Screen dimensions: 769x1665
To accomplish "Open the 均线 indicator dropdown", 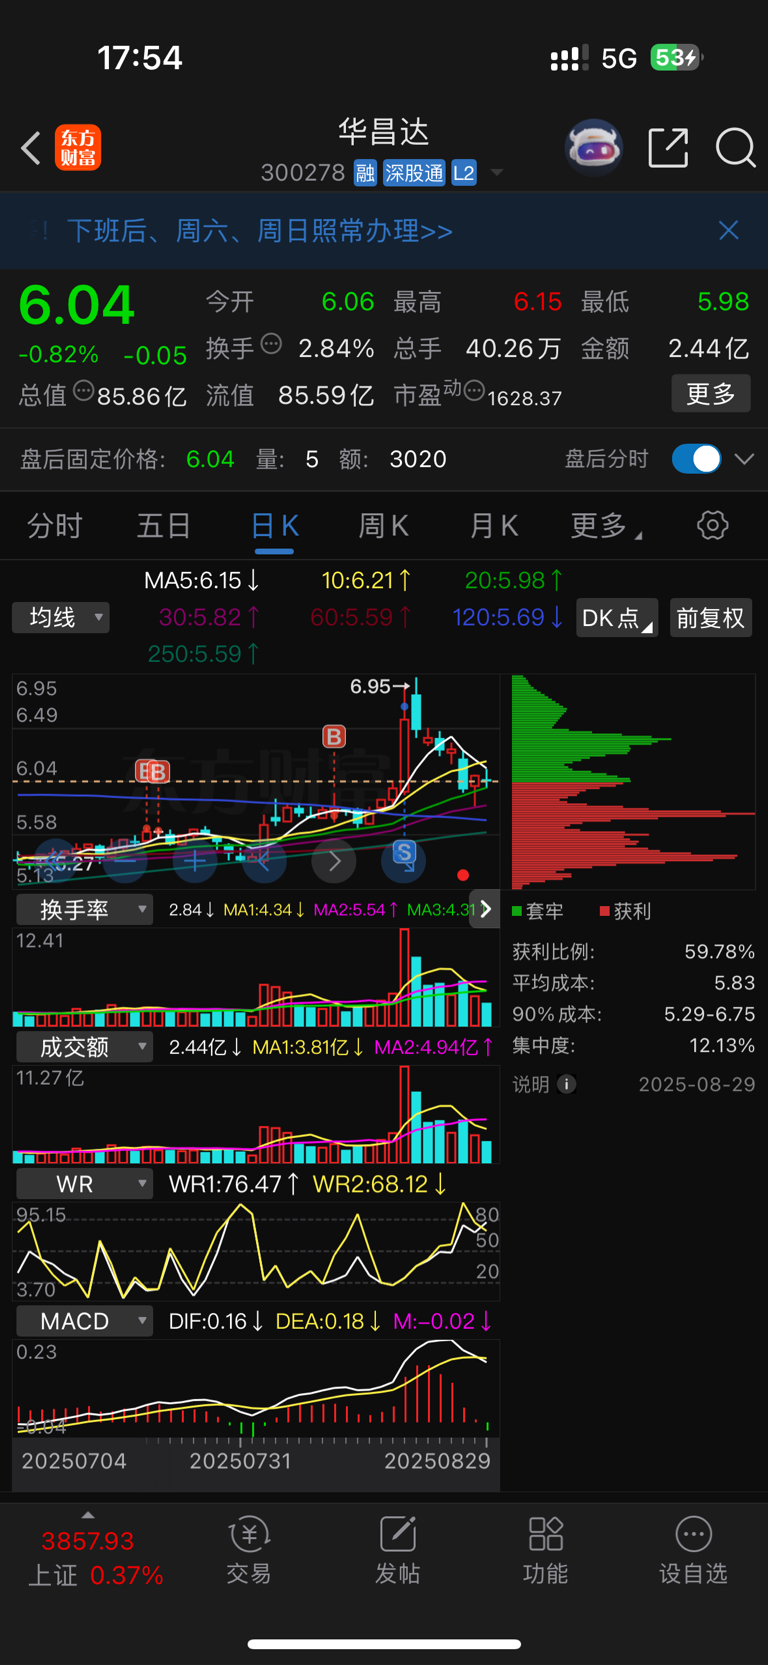I will pyautogui.click(x=61, y=617).
